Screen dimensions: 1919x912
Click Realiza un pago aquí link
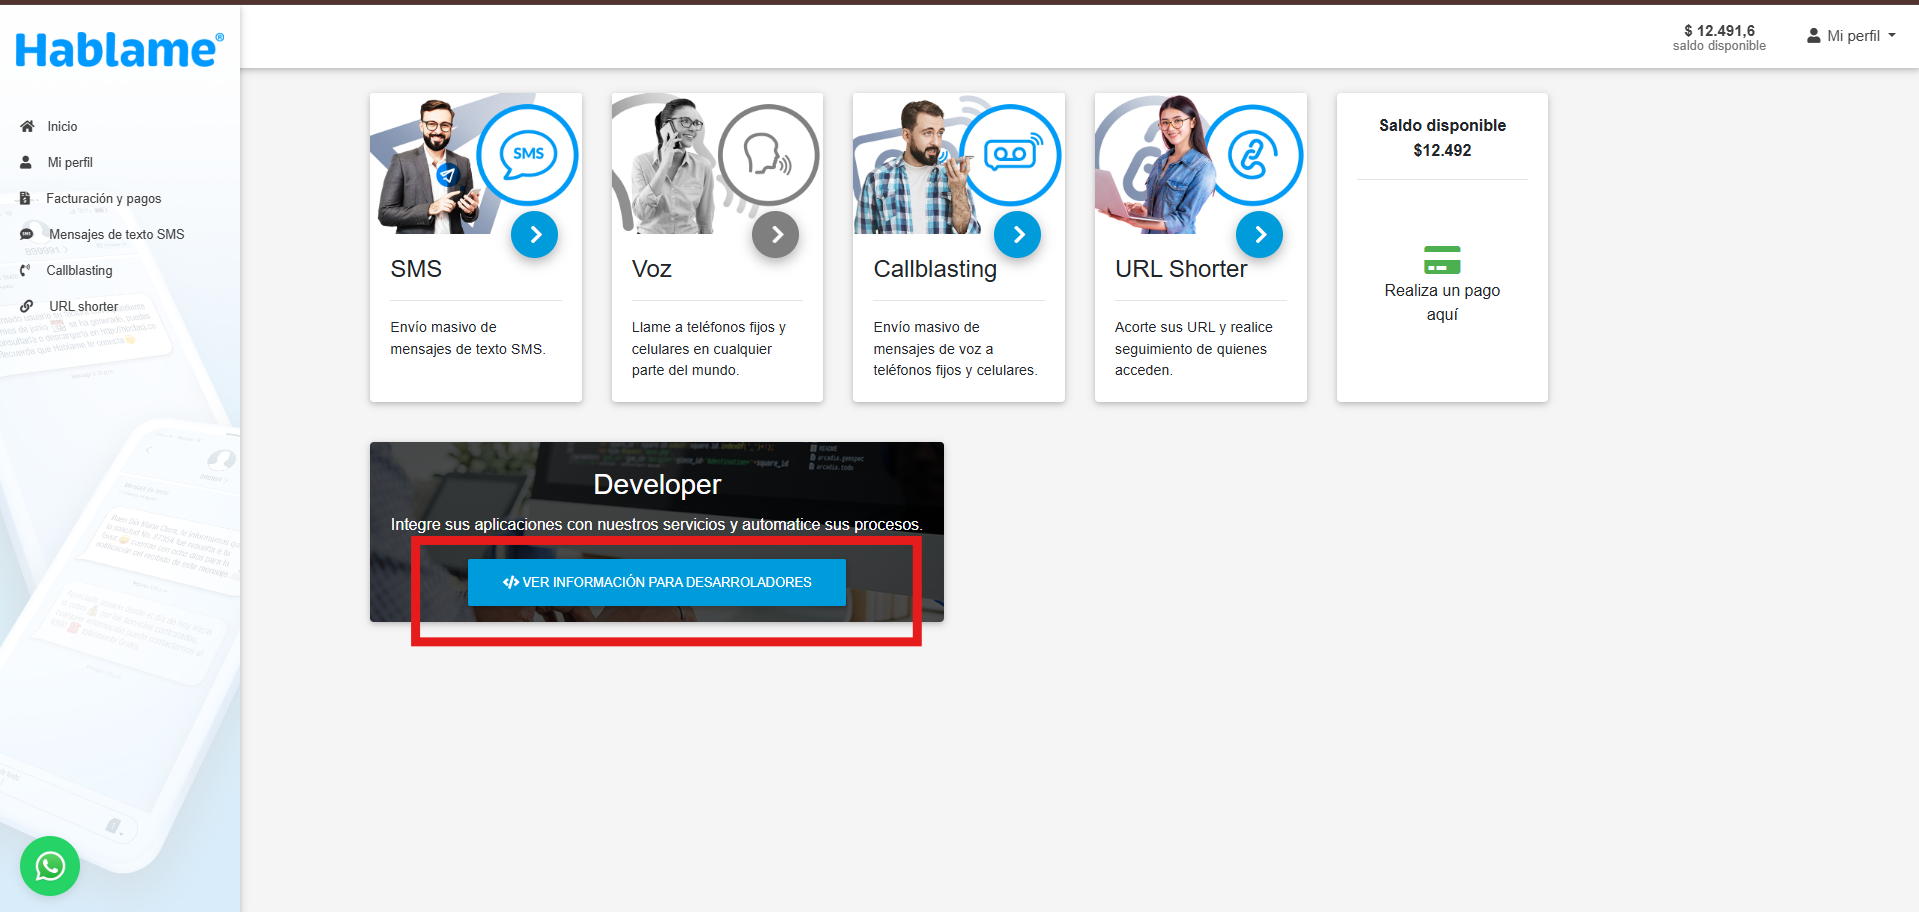coord(1442,302)
